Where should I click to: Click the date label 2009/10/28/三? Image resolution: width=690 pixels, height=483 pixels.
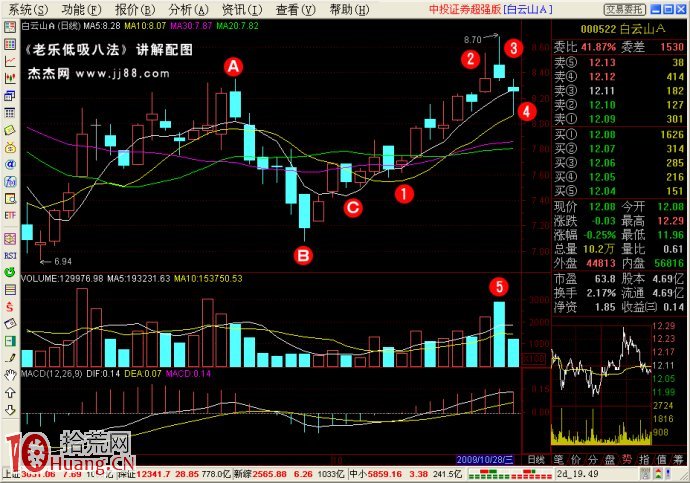[x=484, y=460]
